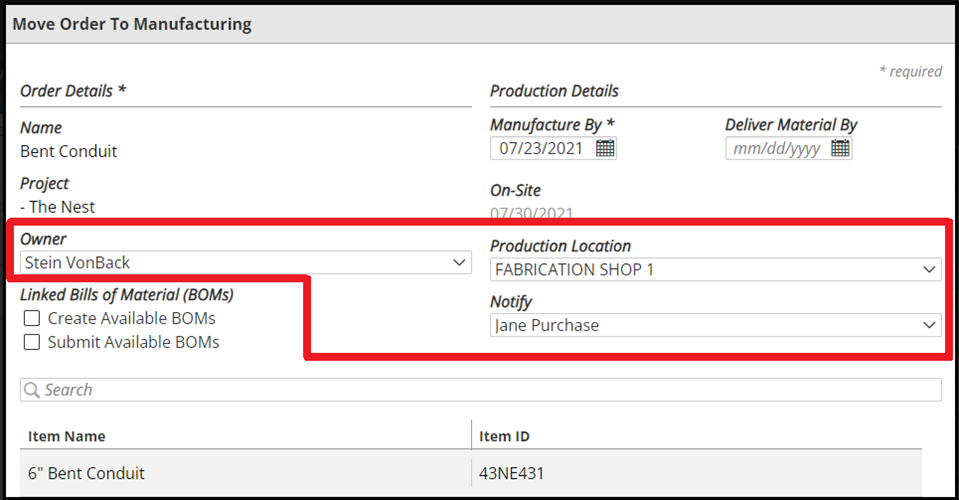The height and width of the screenshot is (500, 959).
Task: Enable Create Available BOMs checkbox
Action: click(32, 319)
